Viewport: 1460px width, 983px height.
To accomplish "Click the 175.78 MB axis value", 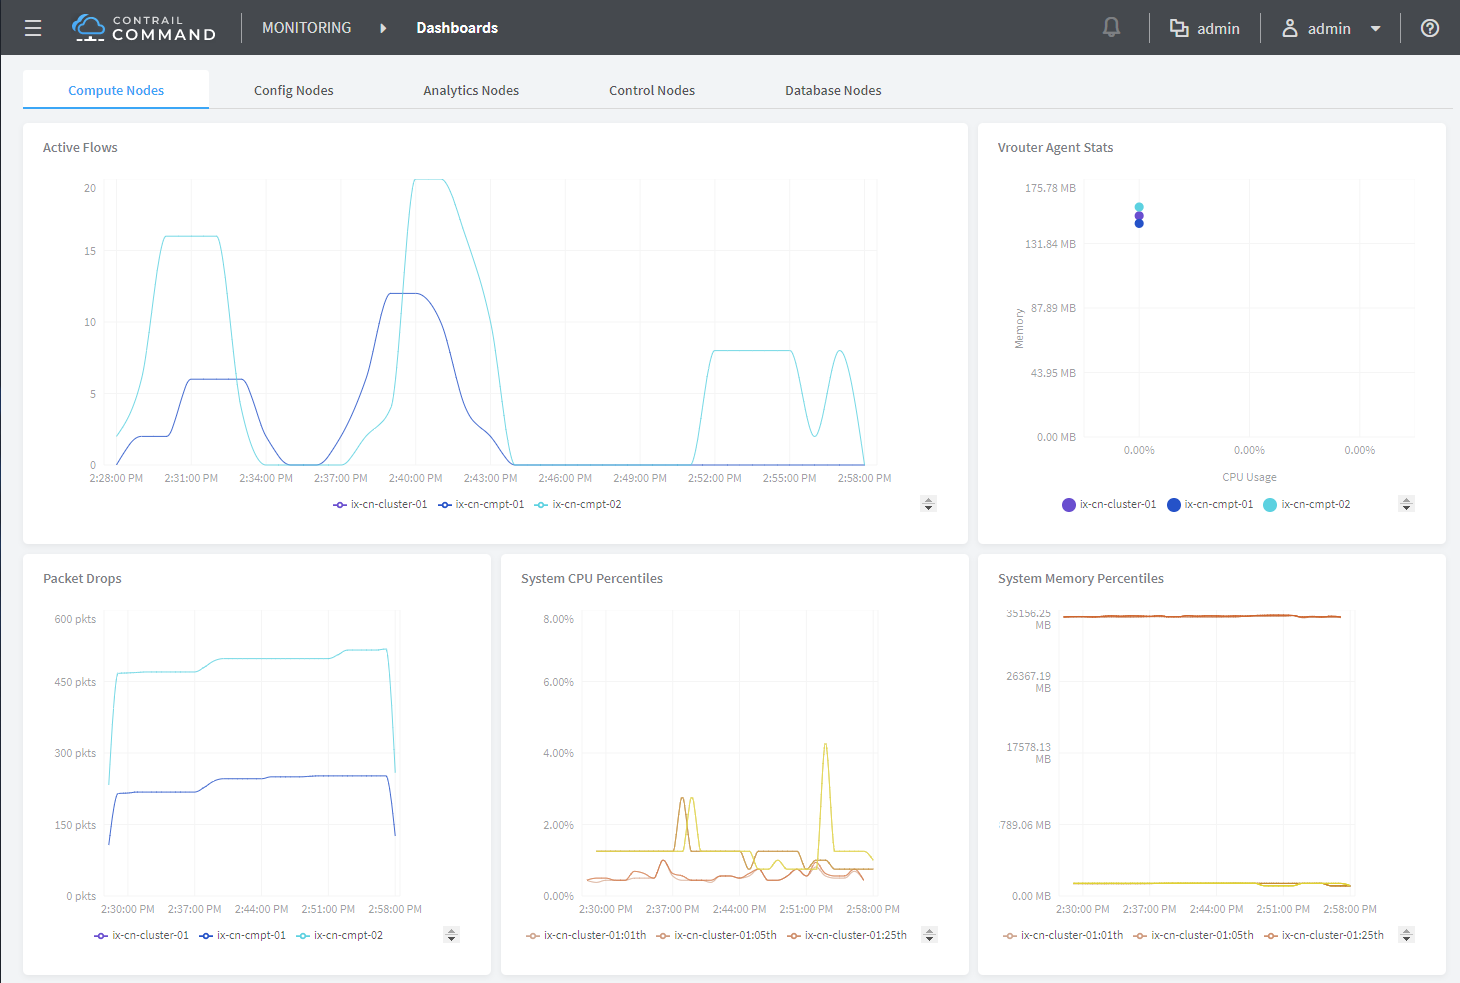I will pos(1050,188).
